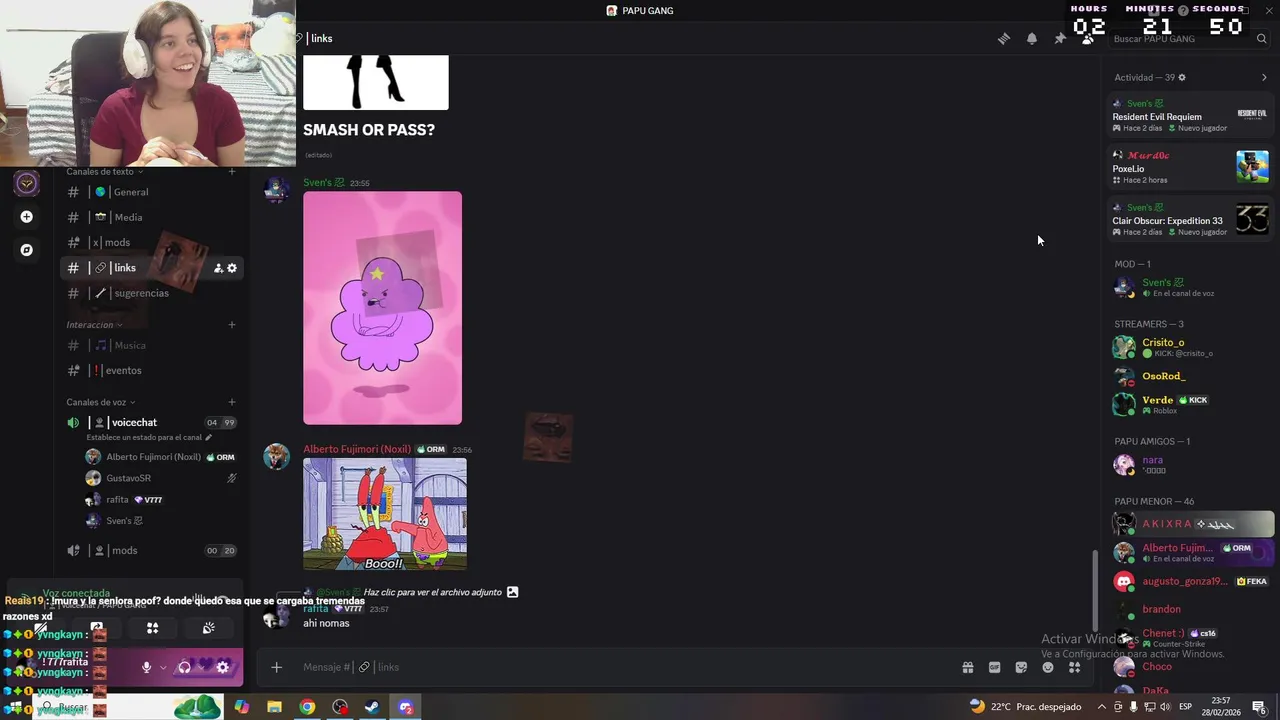1280x720 pixels.
Task: Open Actividad settings gear
Action: pos(1182,77)
